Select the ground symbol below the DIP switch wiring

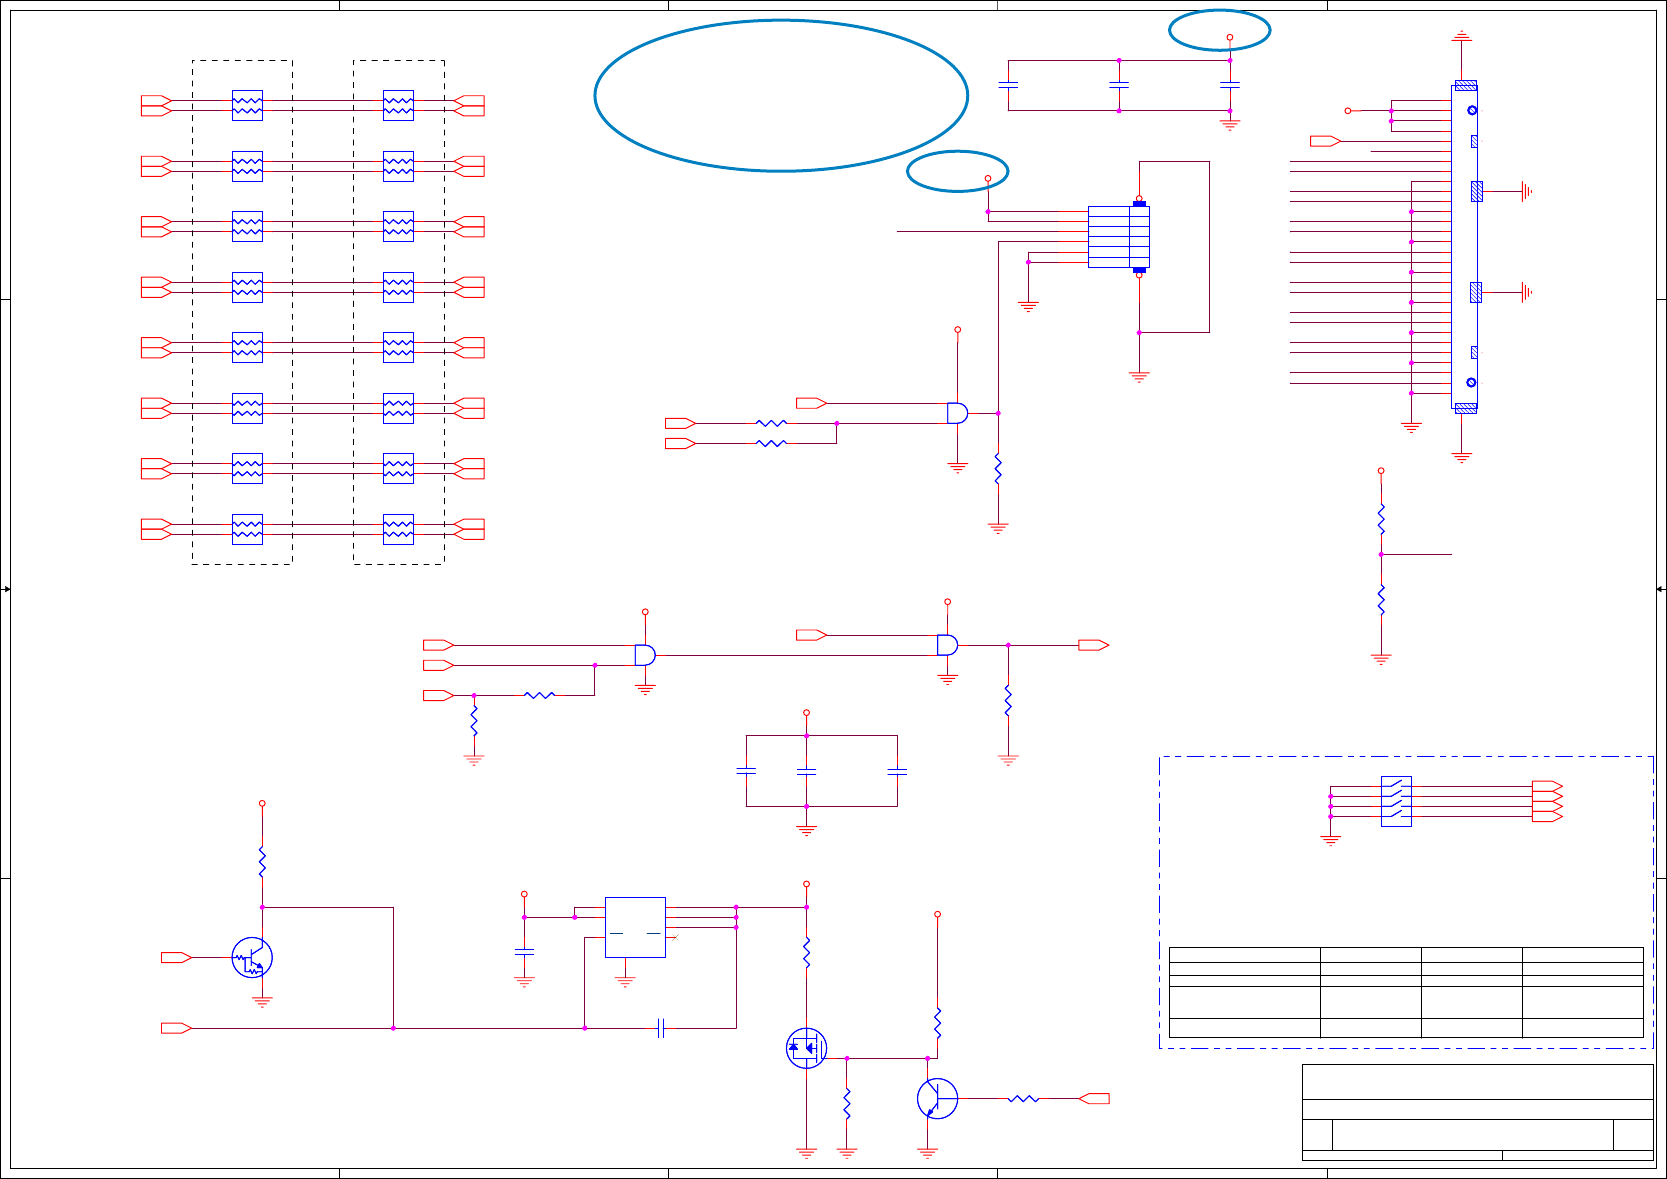click(x=1330, y=841)
